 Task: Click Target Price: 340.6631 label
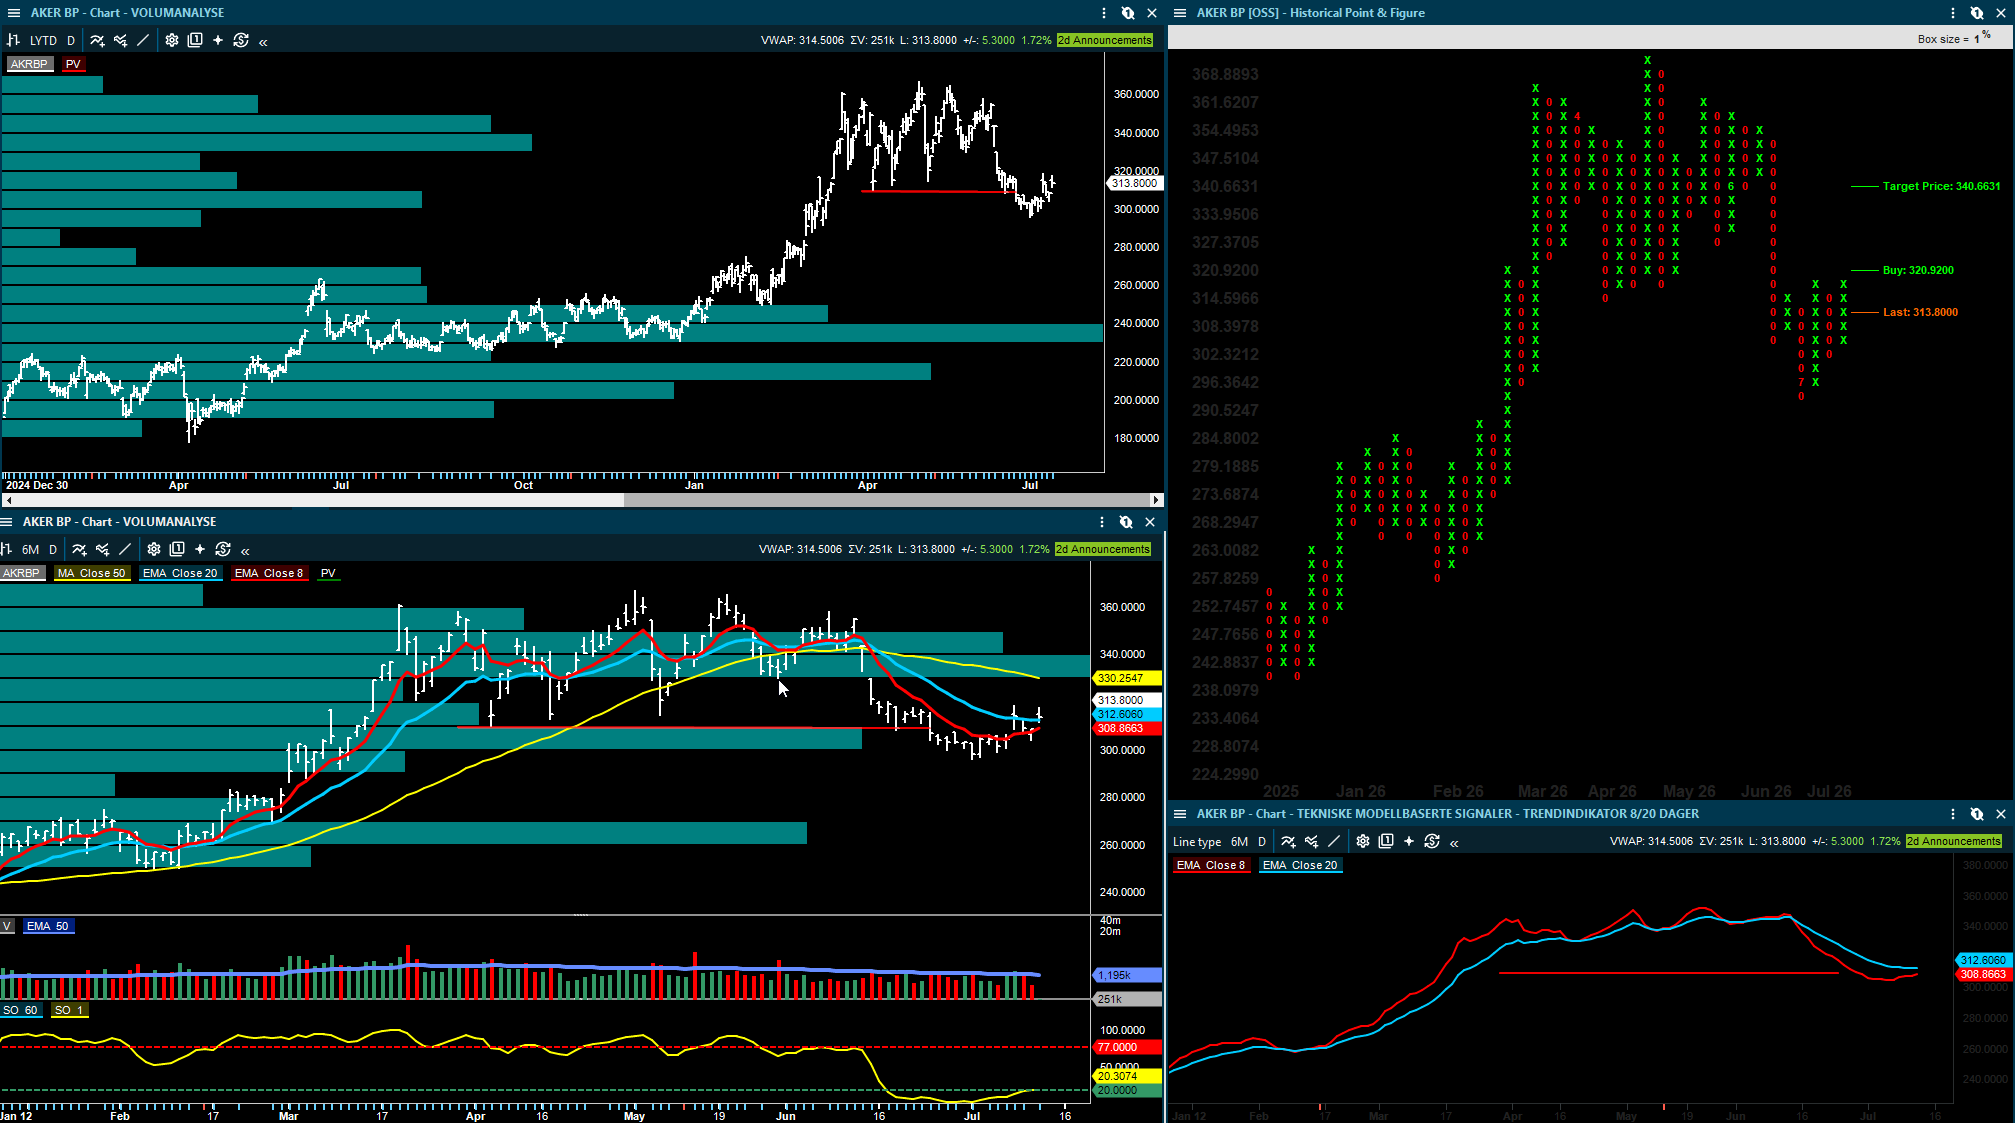[1941, 186]
